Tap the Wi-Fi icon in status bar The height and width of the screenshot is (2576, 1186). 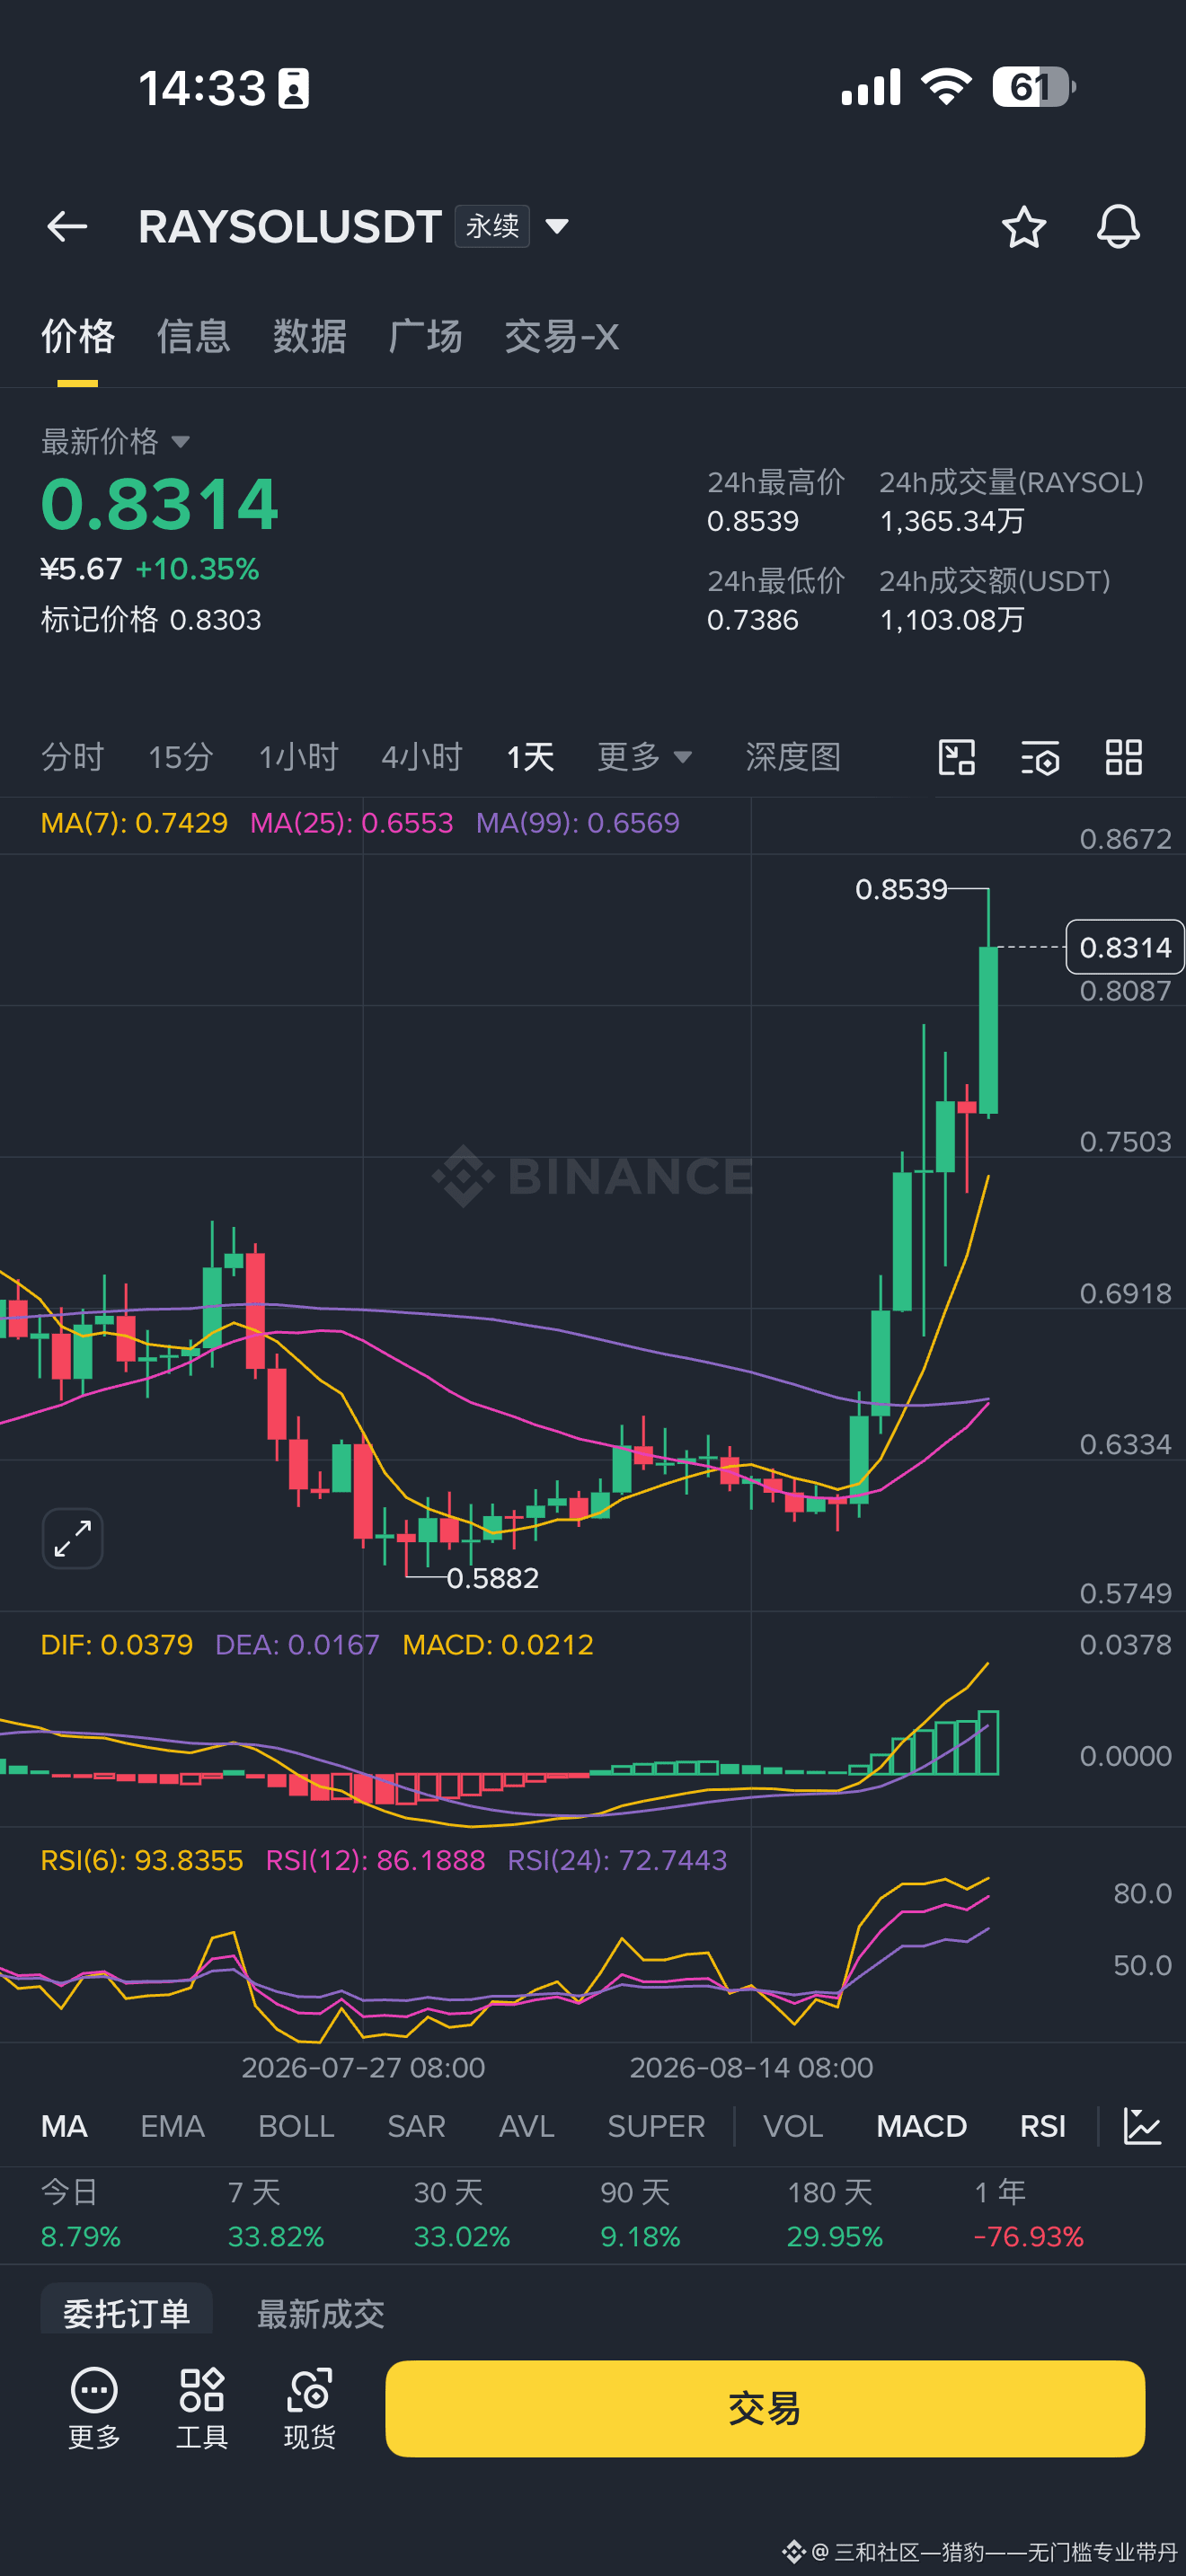946,86
